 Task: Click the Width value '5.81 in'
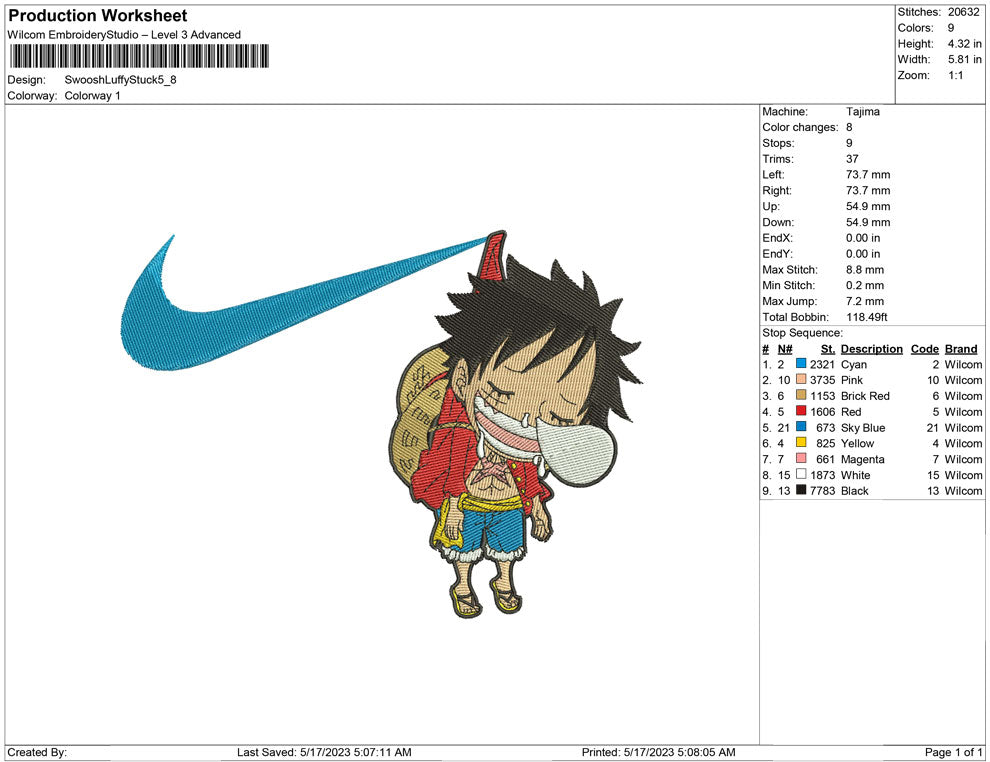click(964, 59)
